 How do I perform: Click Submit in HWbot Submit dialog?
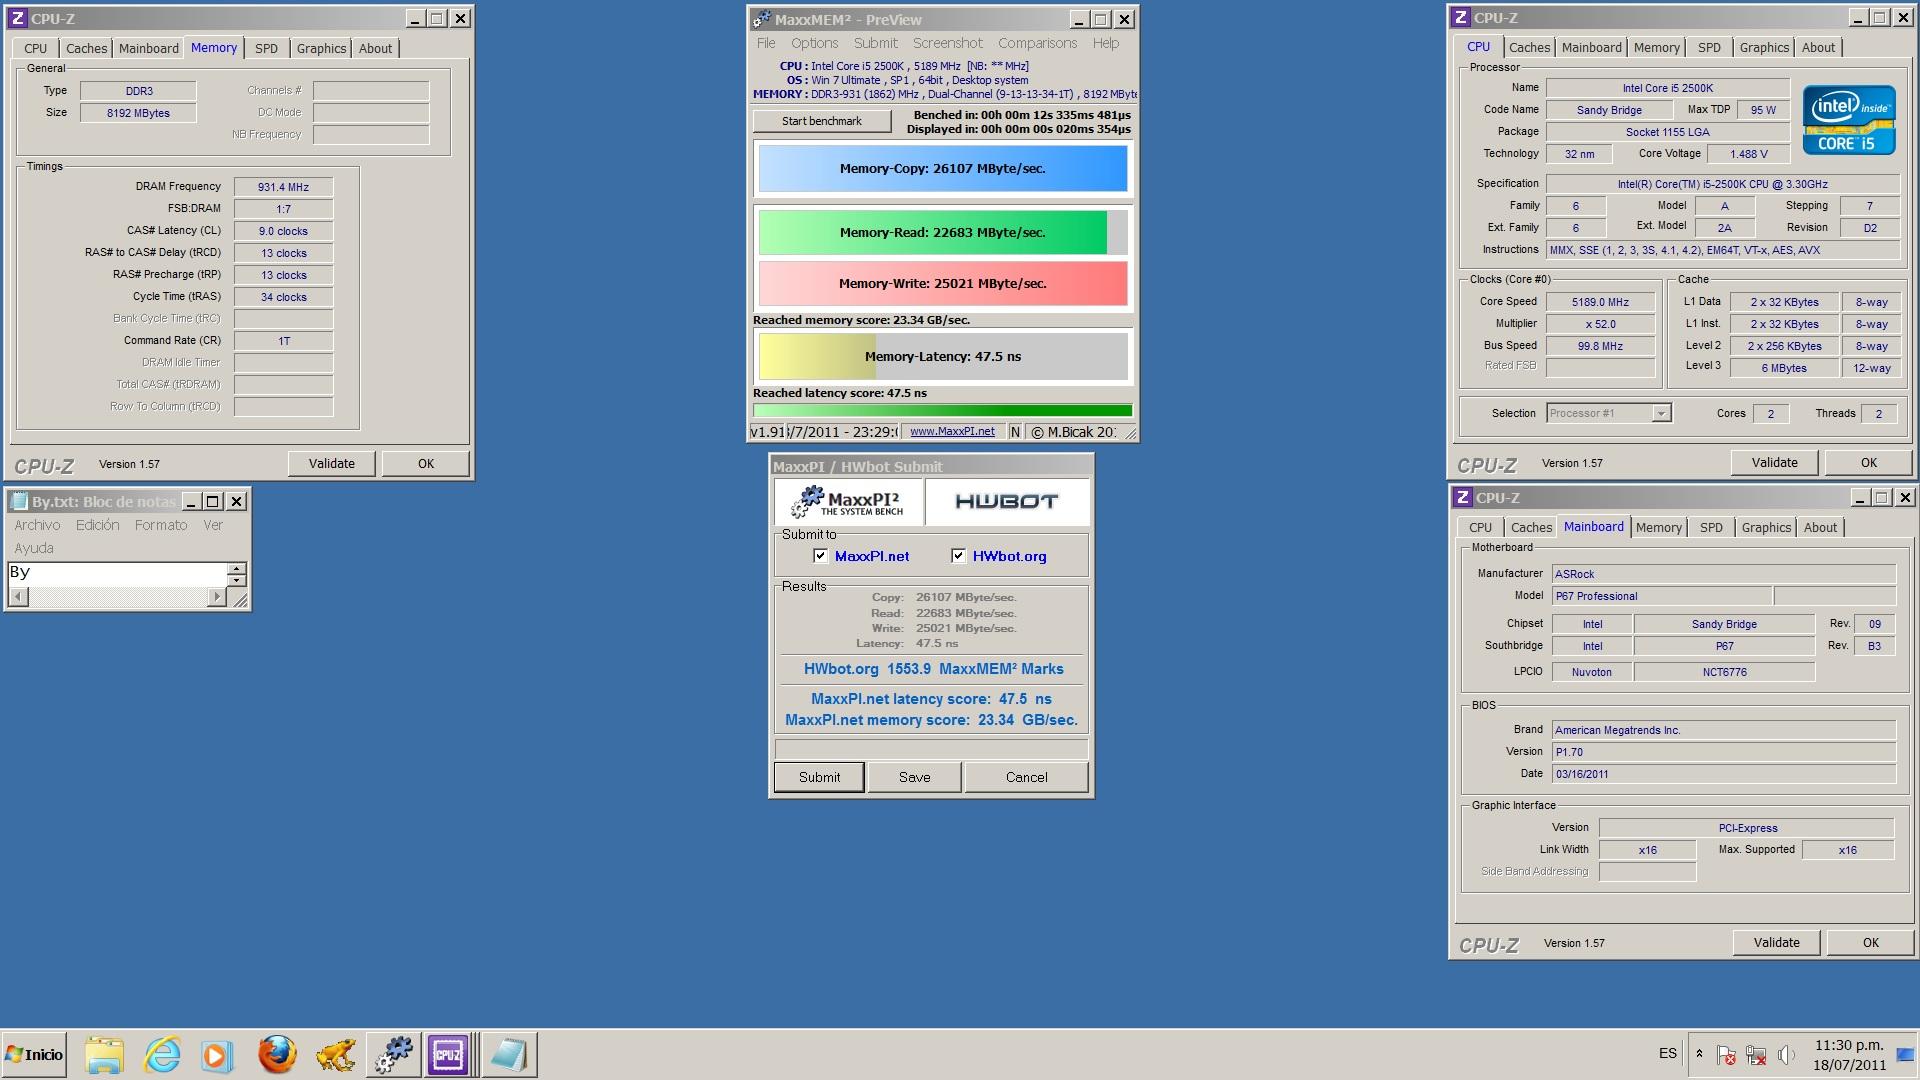coord(819,777)
